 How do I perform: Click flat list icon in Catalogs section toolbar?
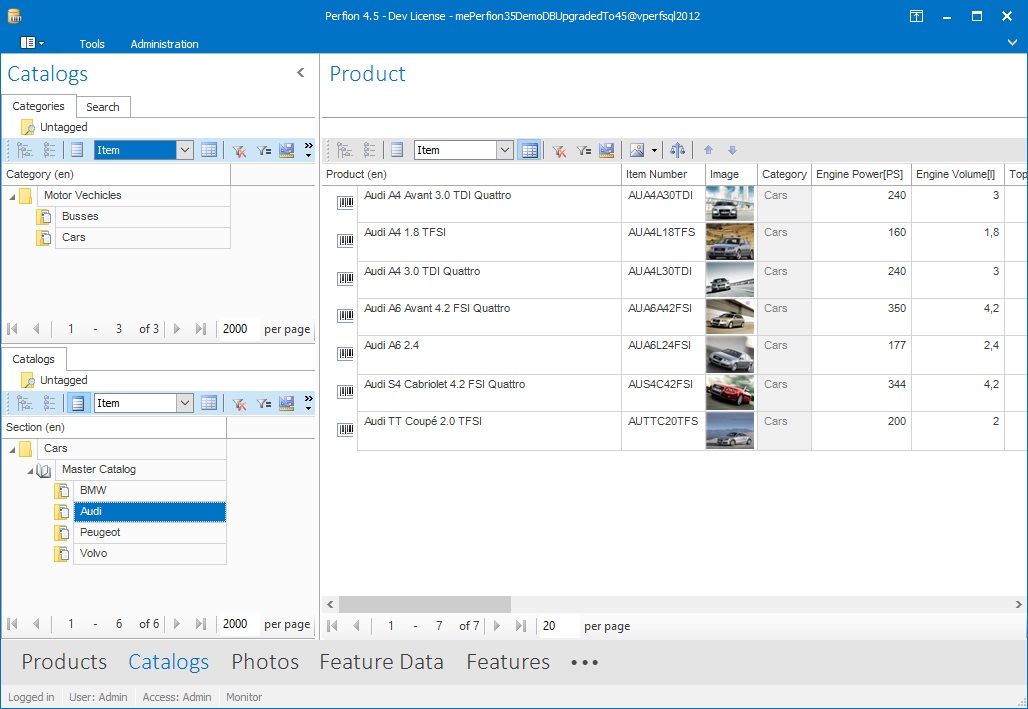tap(49, 403)
